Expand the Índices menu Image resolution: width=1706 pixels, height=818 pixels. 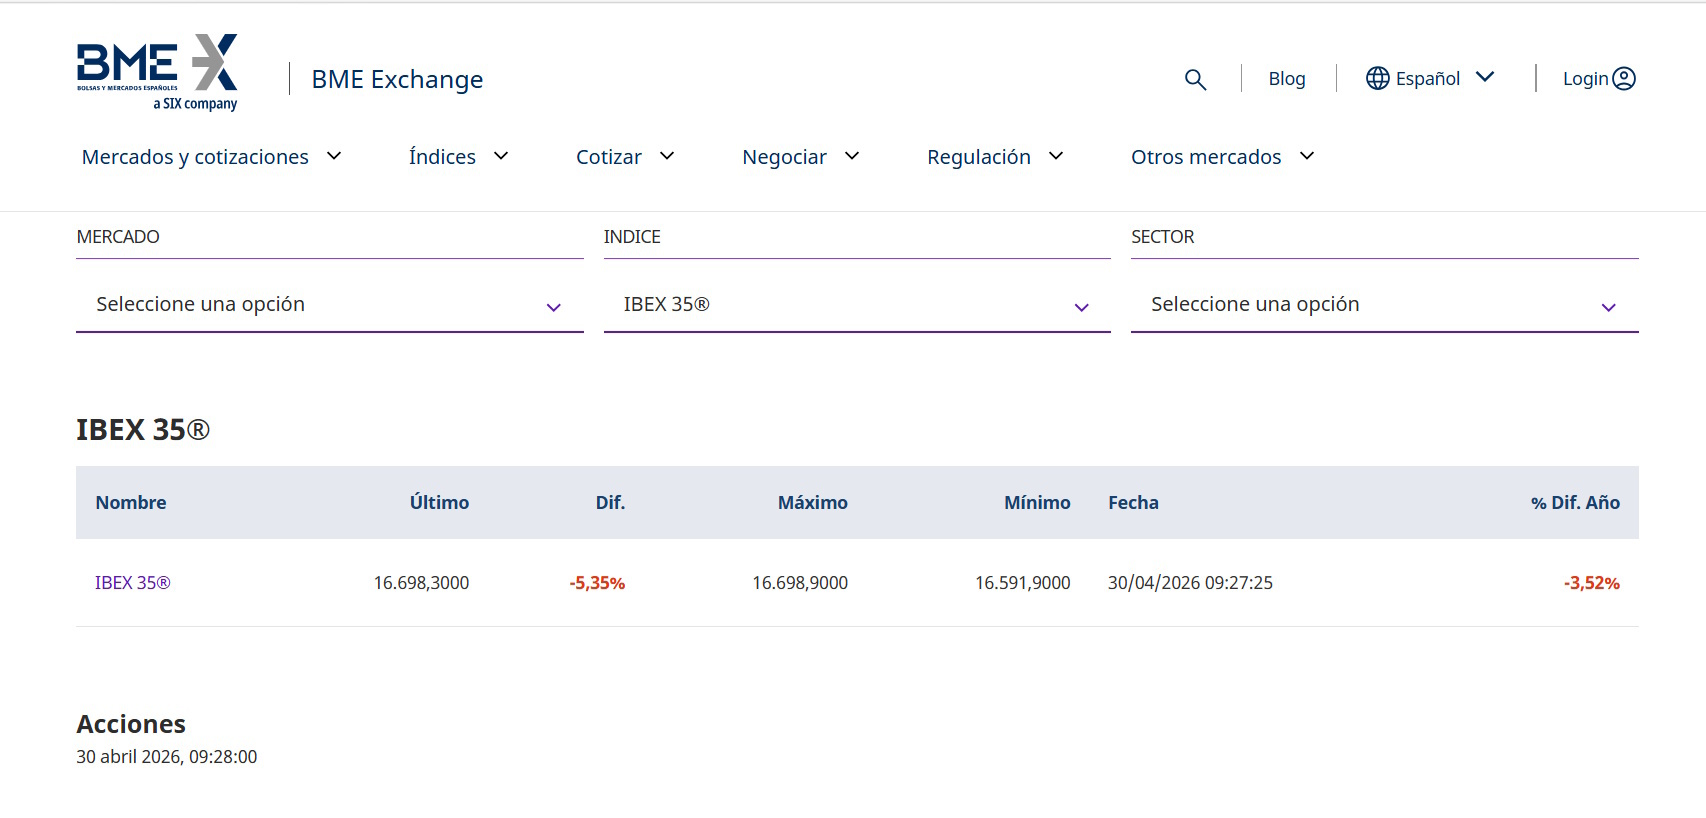458,157
